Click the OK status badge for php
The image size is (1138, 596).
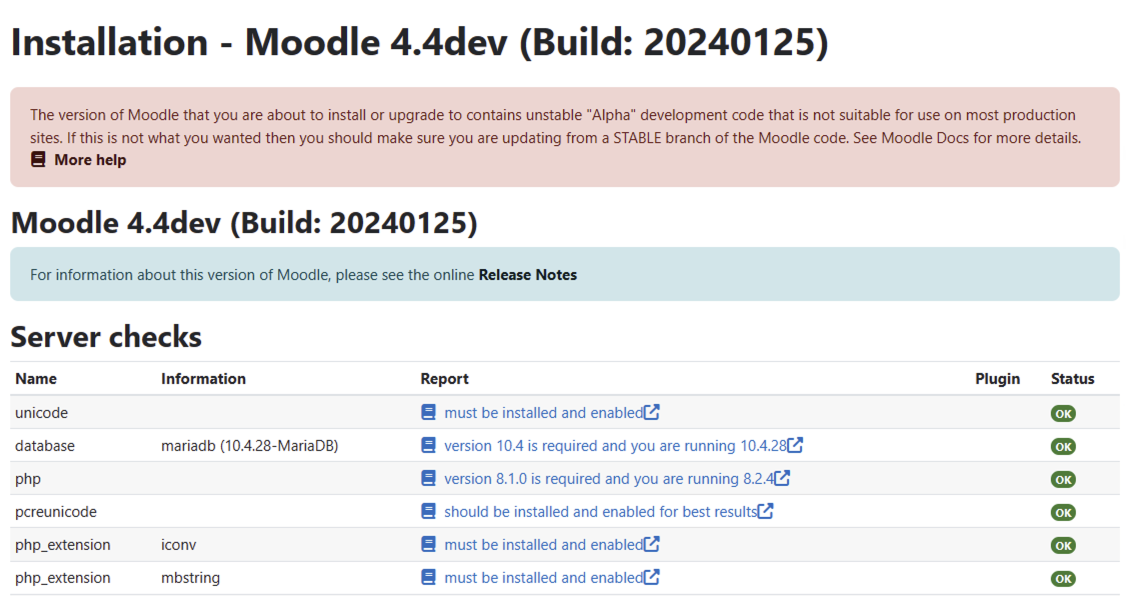tap(1063, 480)
